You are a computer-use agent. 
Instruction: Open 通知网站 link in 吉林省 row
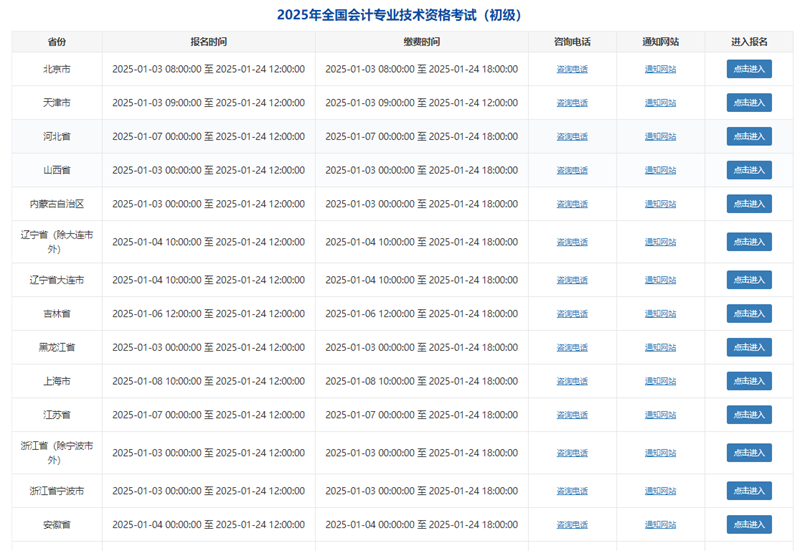tap(660, 313)
